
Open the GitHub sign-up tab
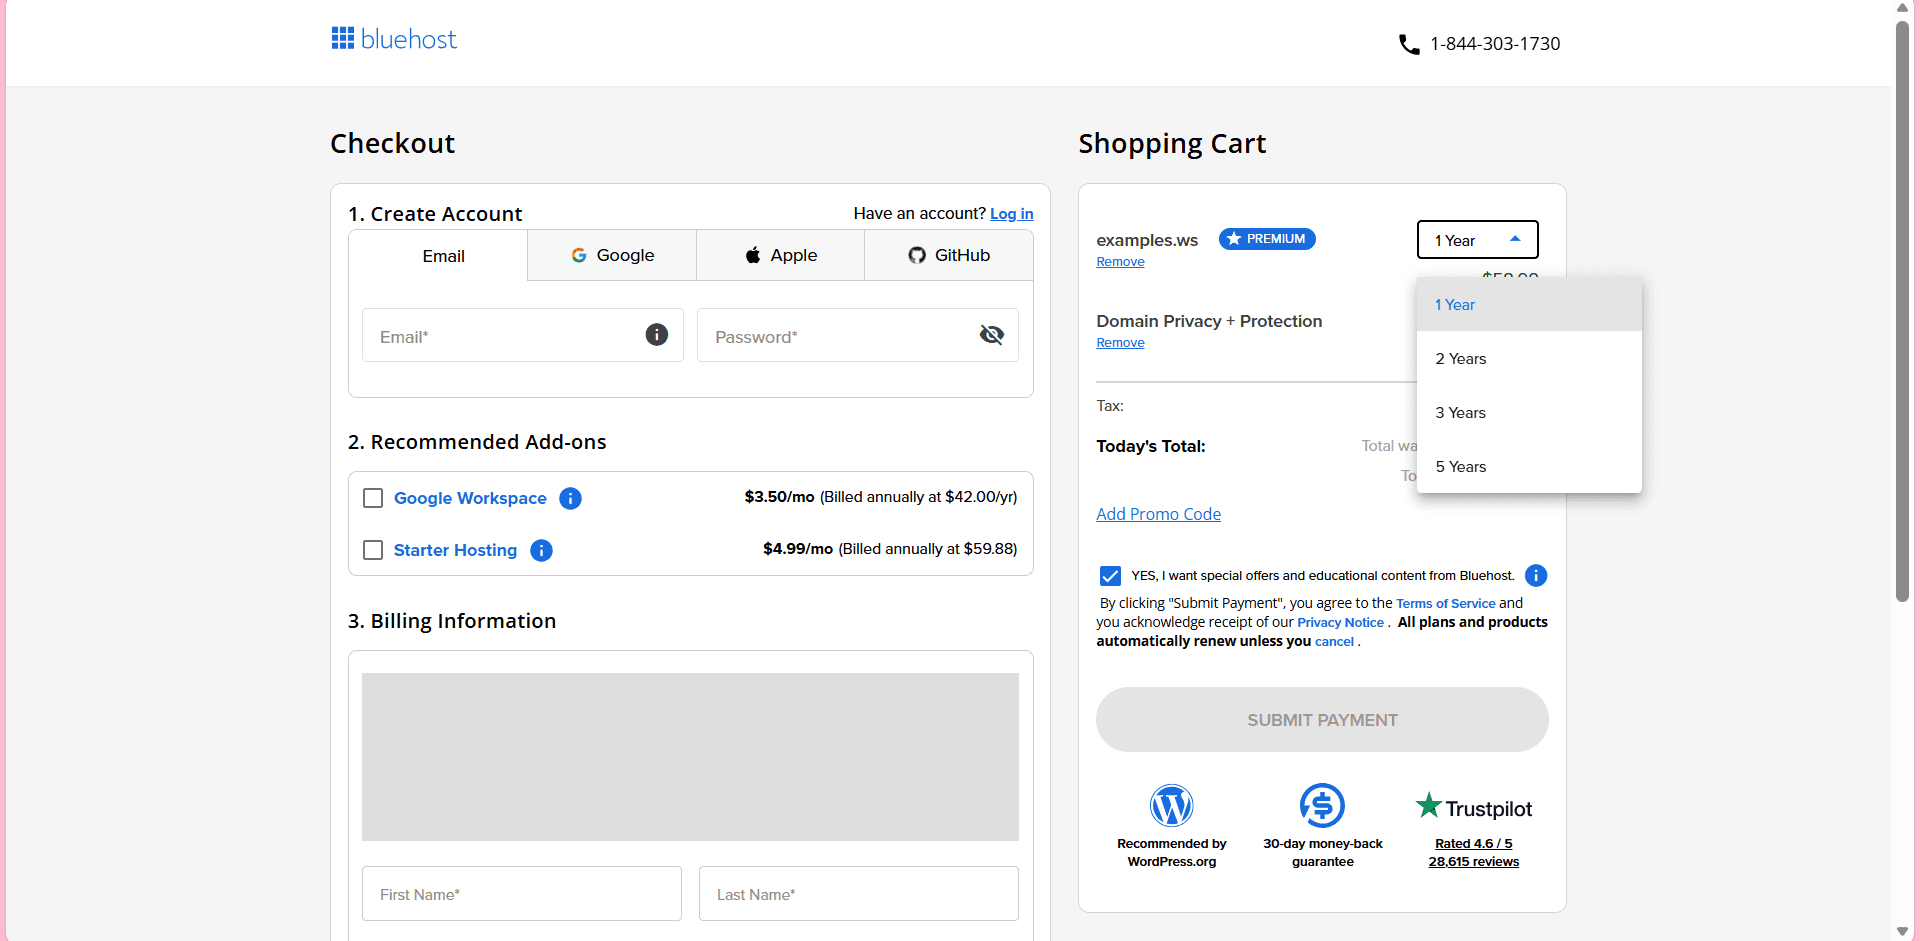pyautogui.click(x=948, y=255)
